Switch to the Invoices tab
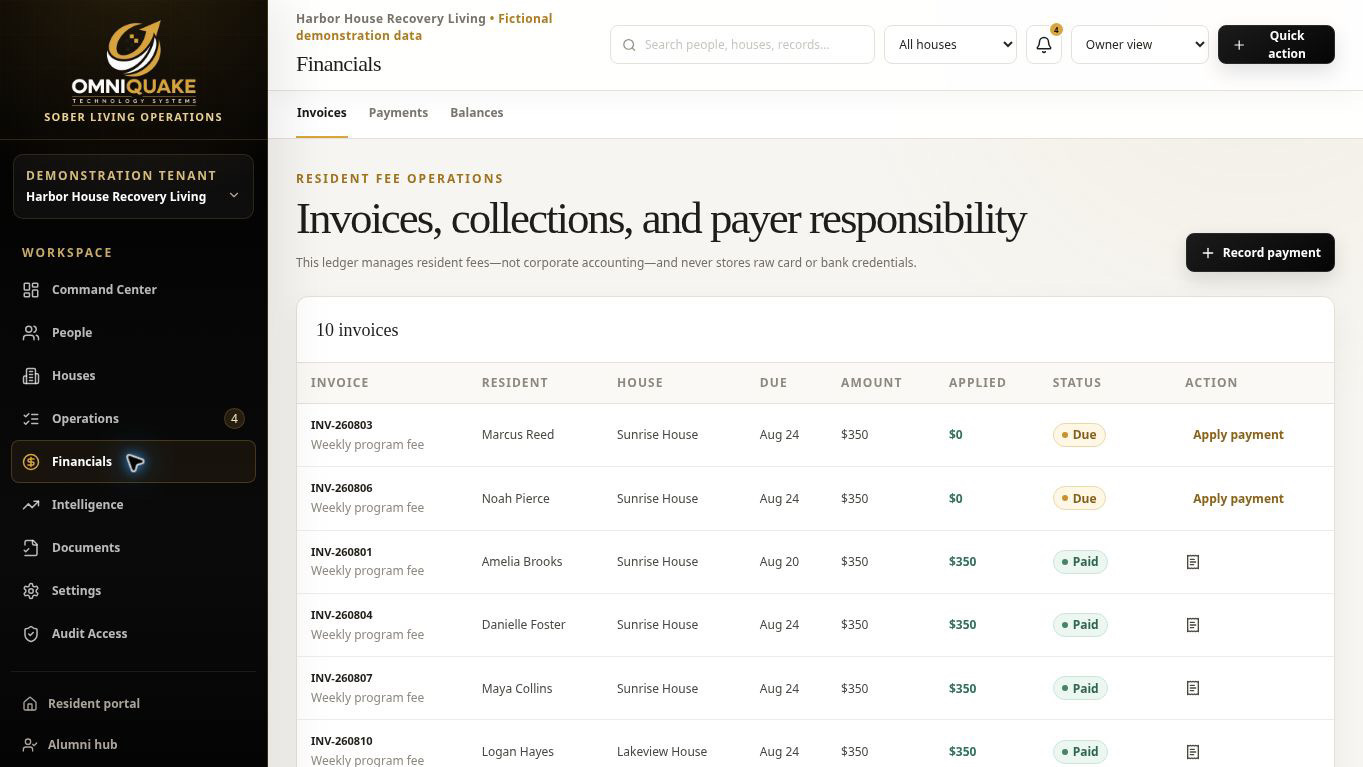 [x=321, y=113]
